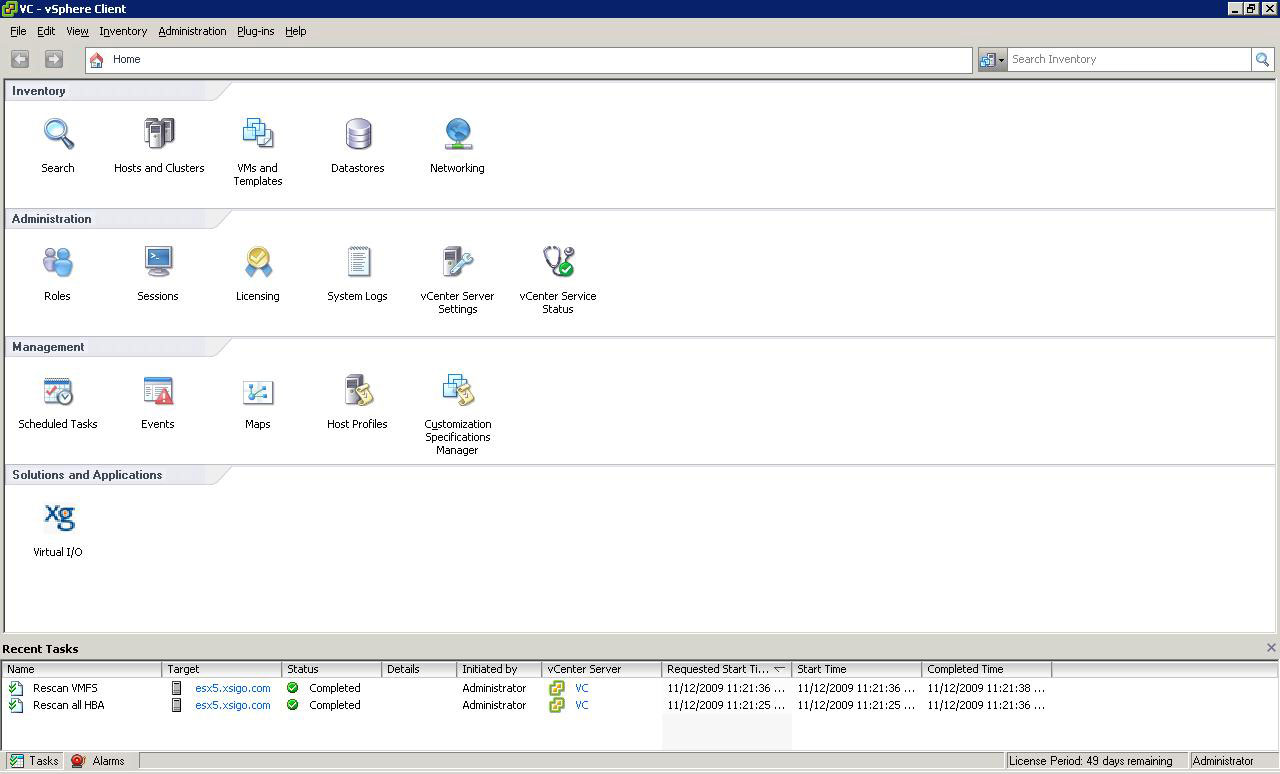Click the search magnifier button
Viewport: 1280px width, 774px height.
click(1263, 60)
